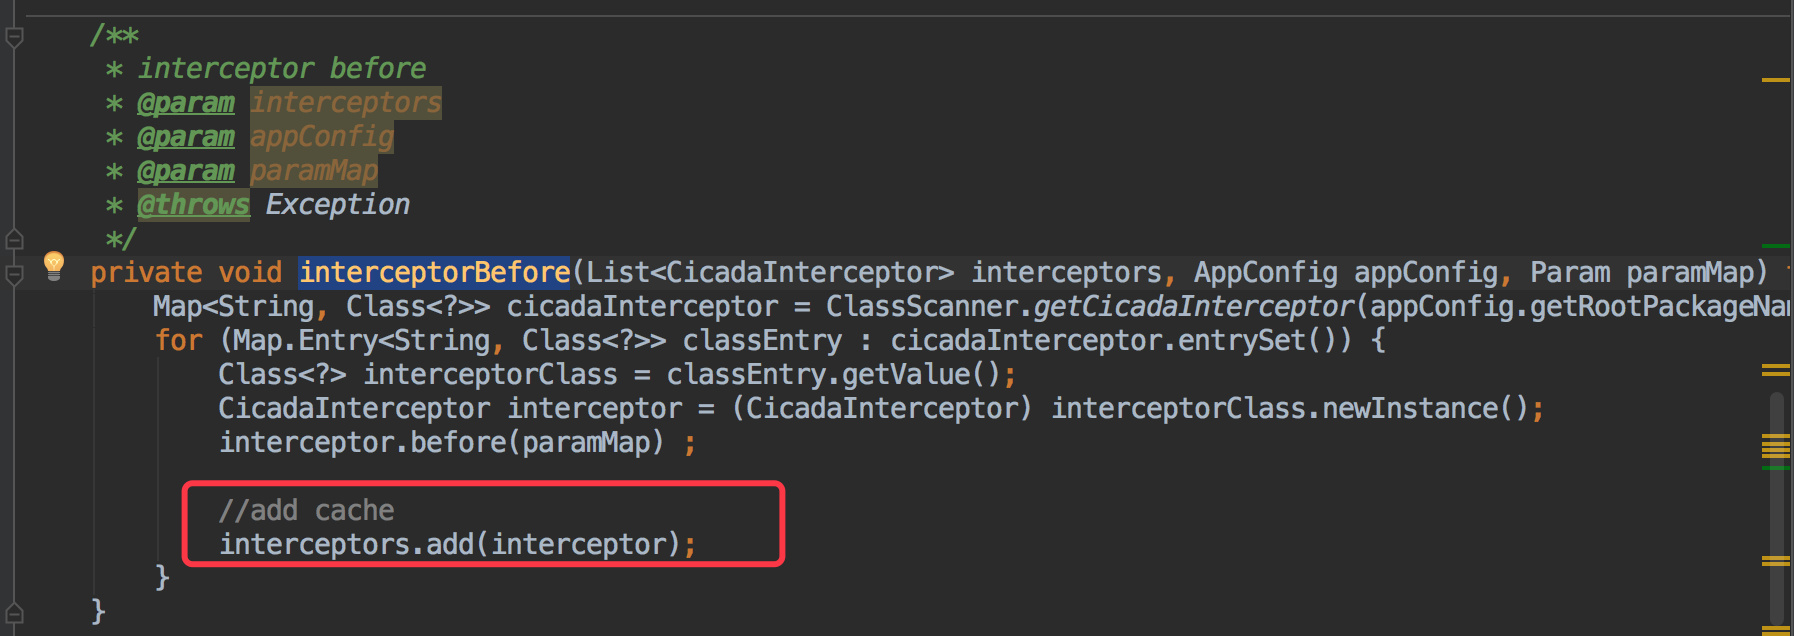The width and height of the screenshot is (1794, 636).
Task: Collapse the Javadoc comment at its /** line
Action: (14, 38)
